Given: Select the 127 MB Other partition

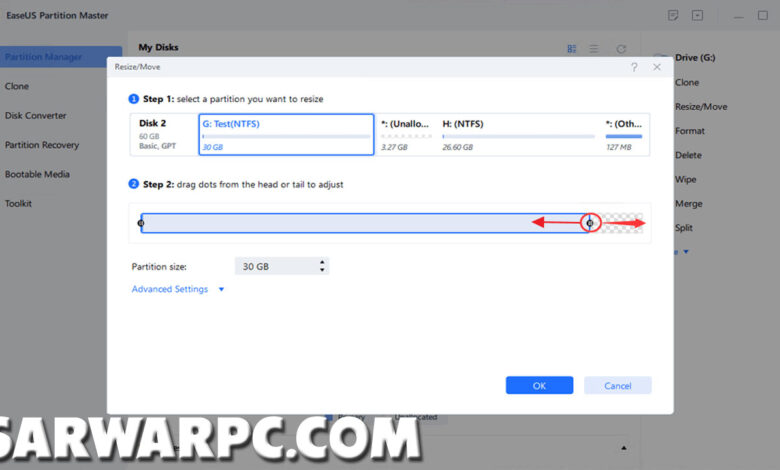Looking at the screenshot, I should (x=624, y=135).
